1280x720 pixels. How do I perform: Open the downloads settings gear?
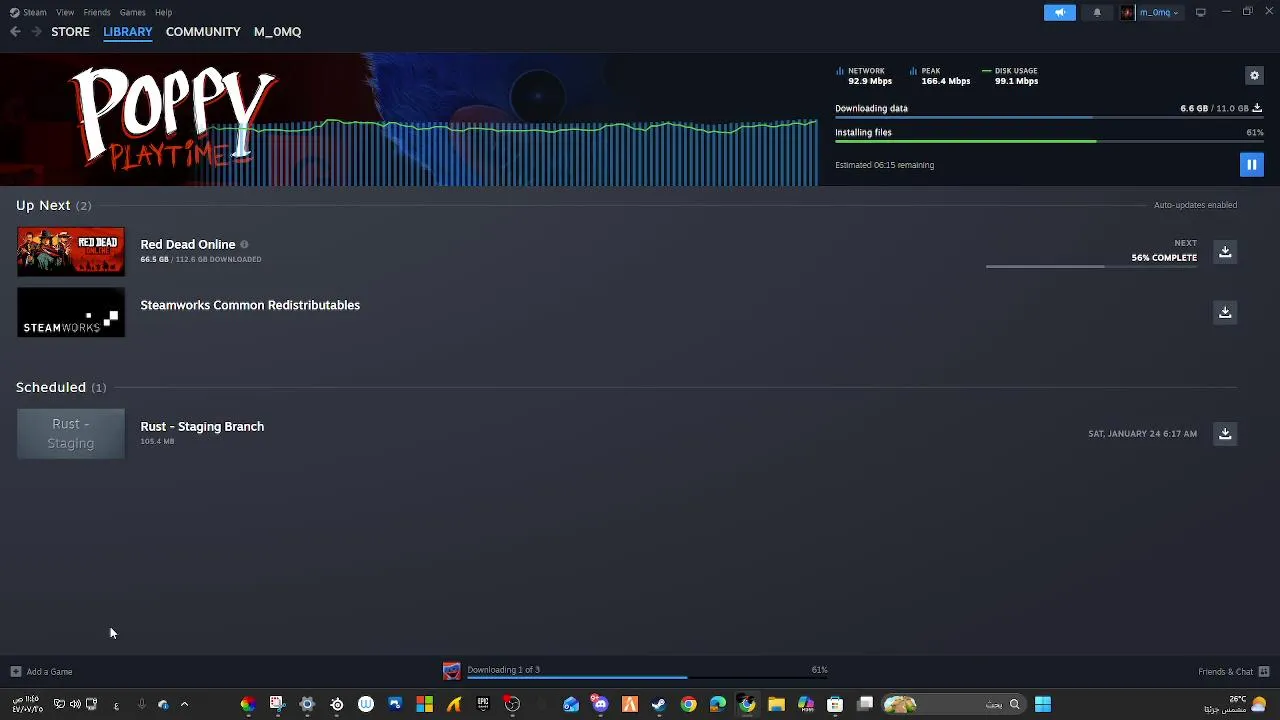[x=1254, y=75]
